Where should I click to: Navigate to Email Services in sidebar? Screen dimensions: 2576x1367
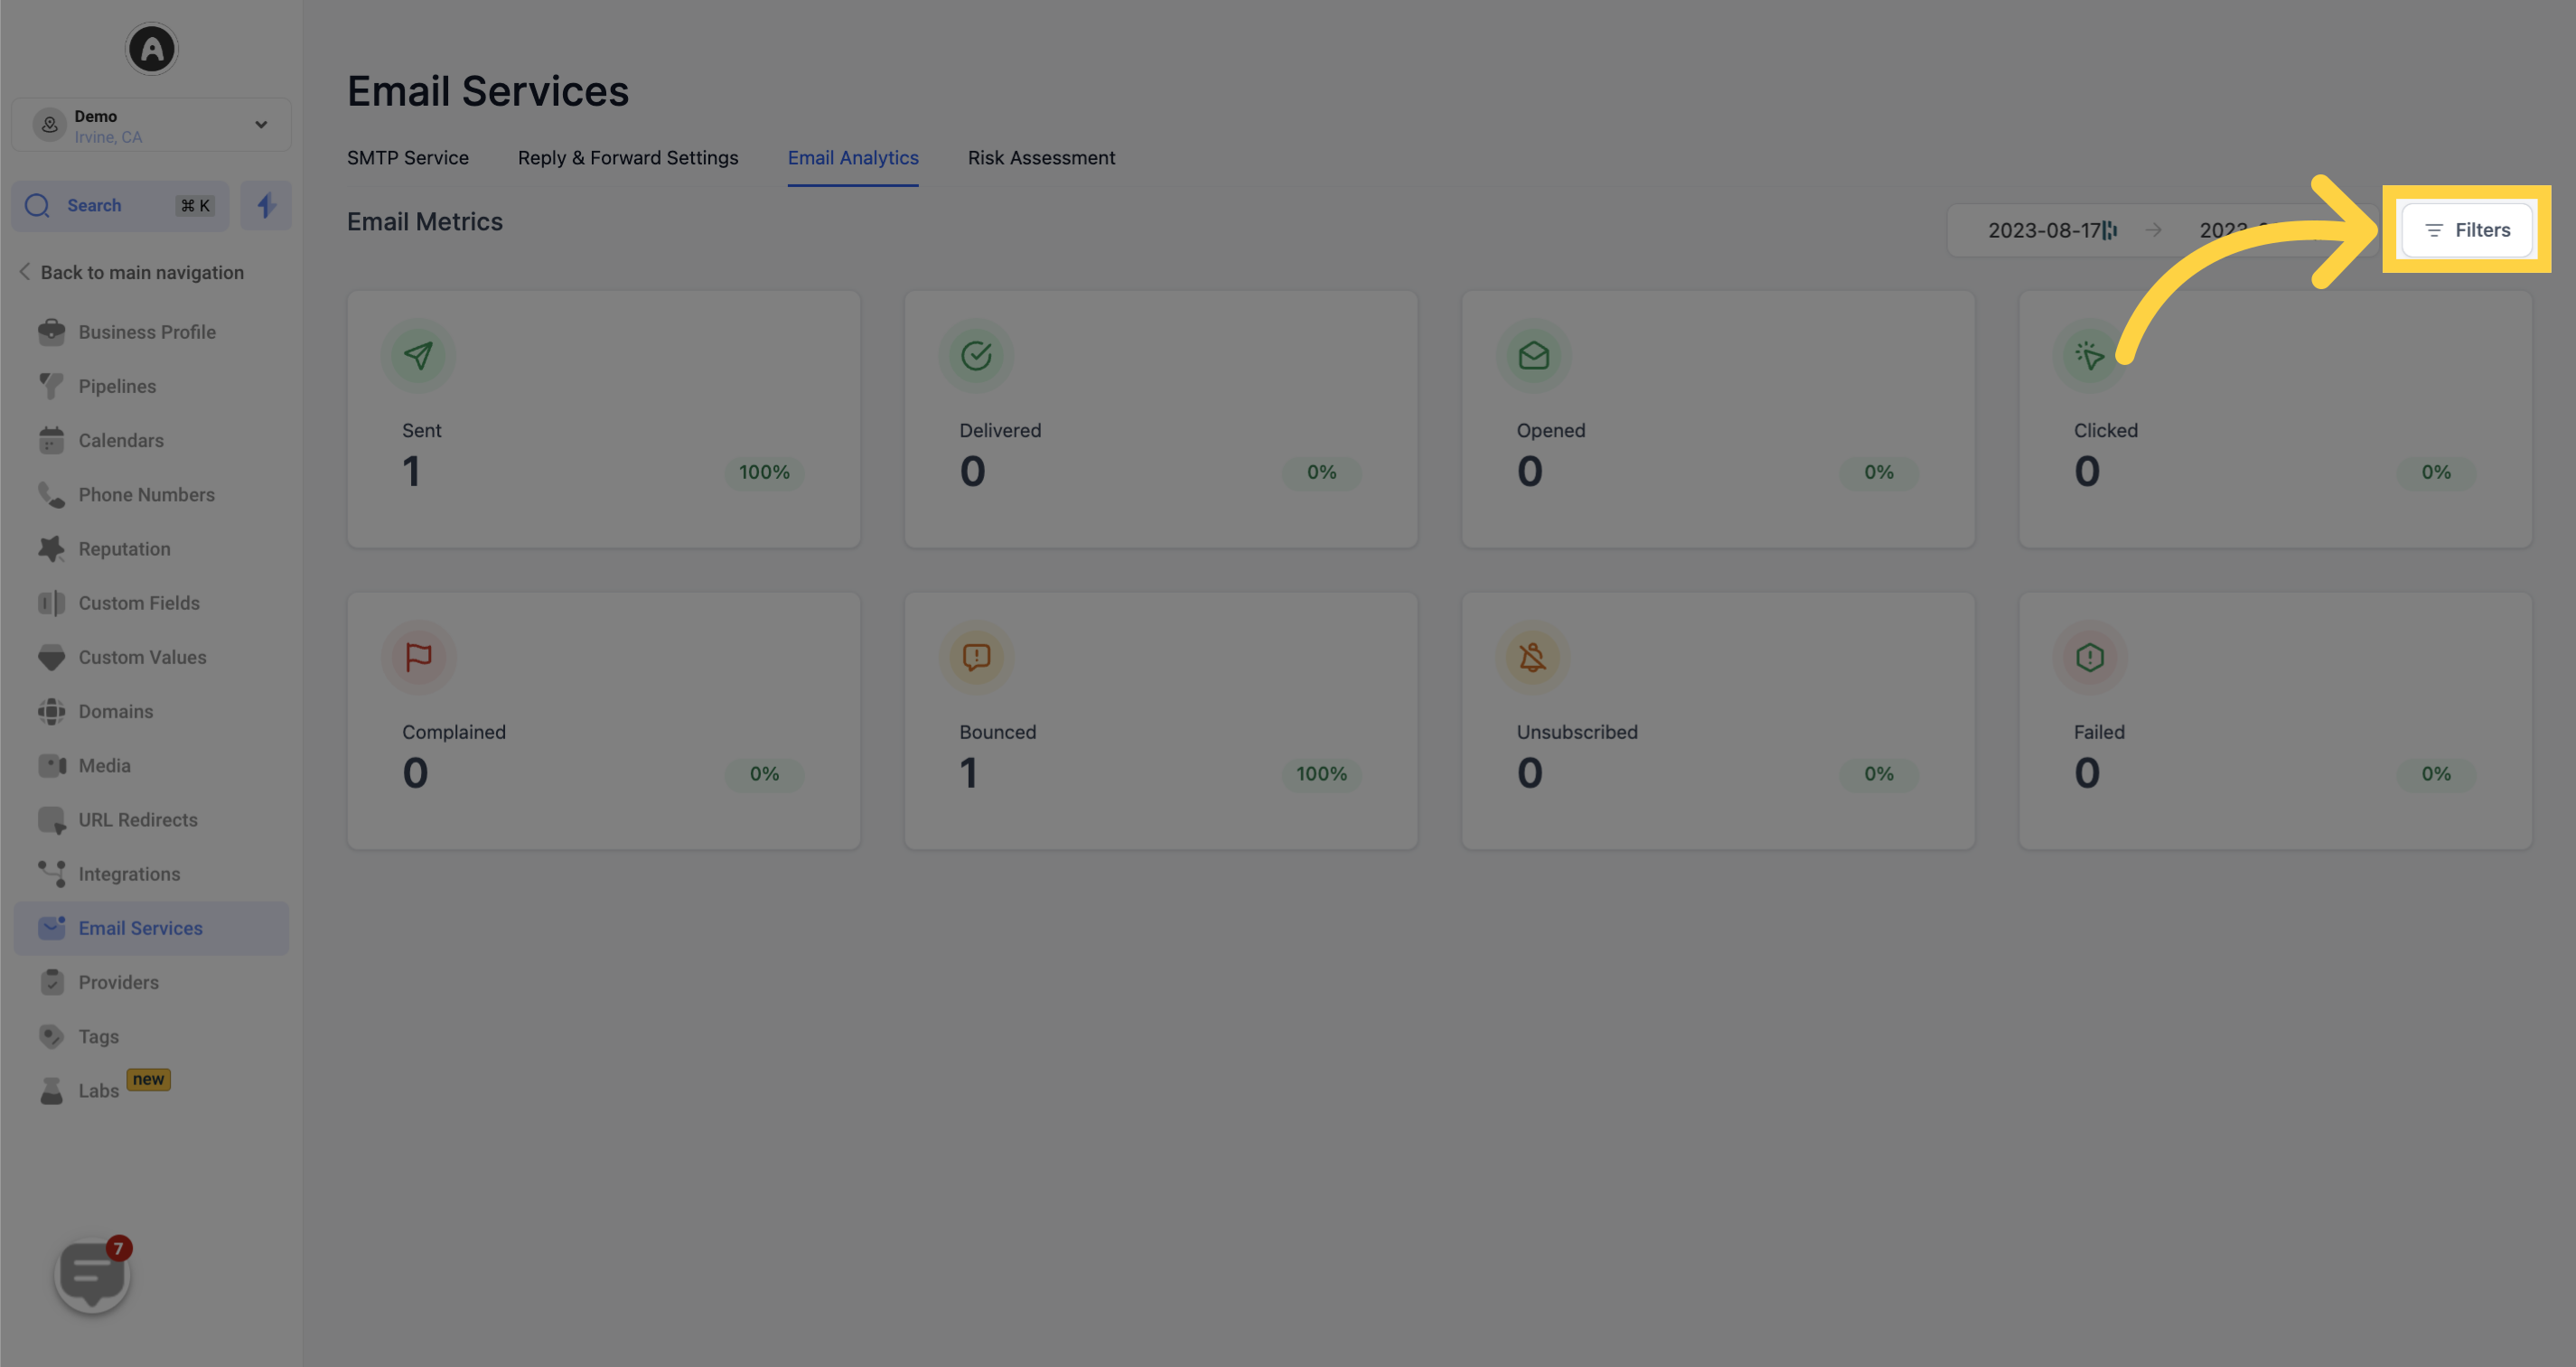pos(140,927)
